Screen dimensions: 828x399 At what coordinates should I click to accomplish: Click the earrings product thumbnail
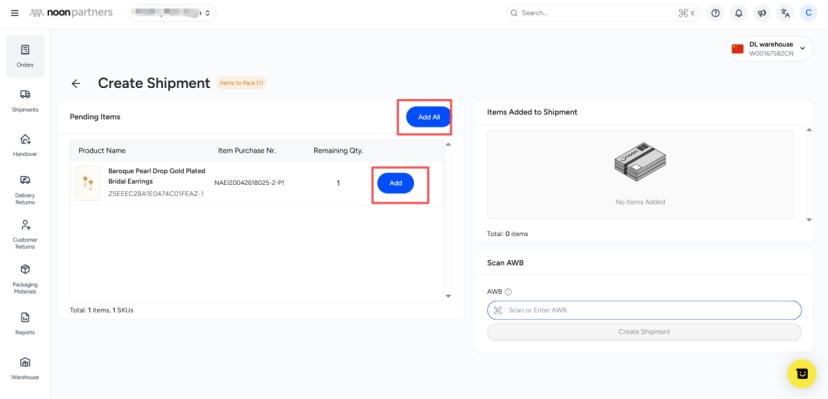pyautogui.click(x=87, y=183)
